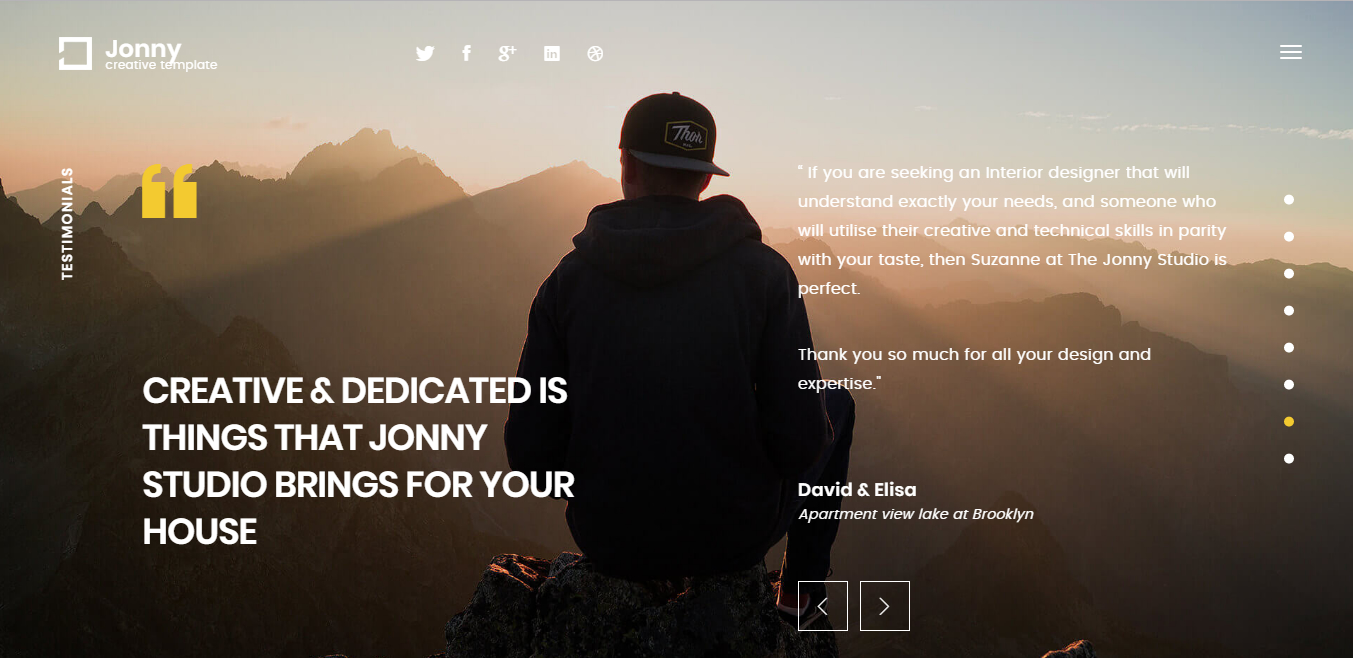Jump to the fourth navigation dot
Image resolution: width=1353 pixels, height=658 pixels.
1289,311
